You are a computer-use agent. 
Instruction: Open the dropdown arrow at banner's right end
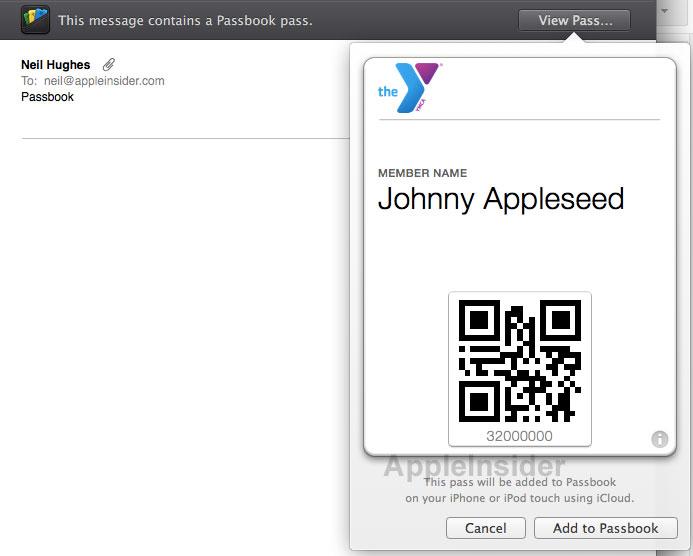click(664, 11)
